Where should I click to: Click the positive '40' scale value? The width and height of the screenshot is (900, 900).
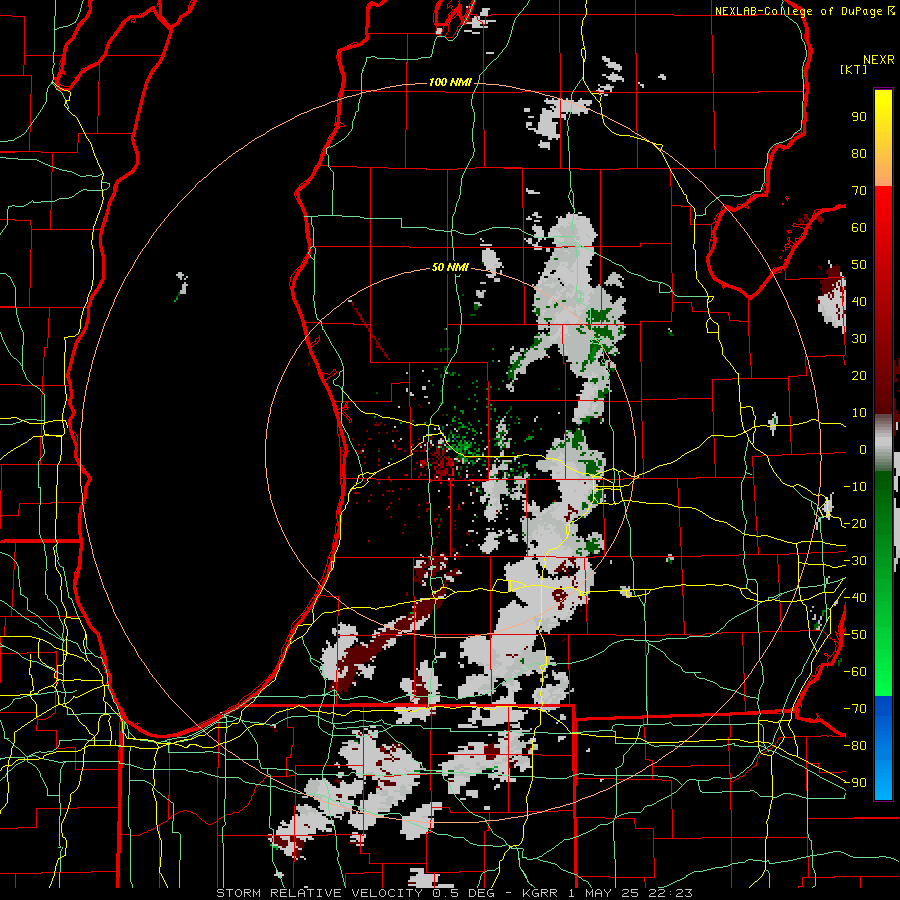(x=859, y=301)
